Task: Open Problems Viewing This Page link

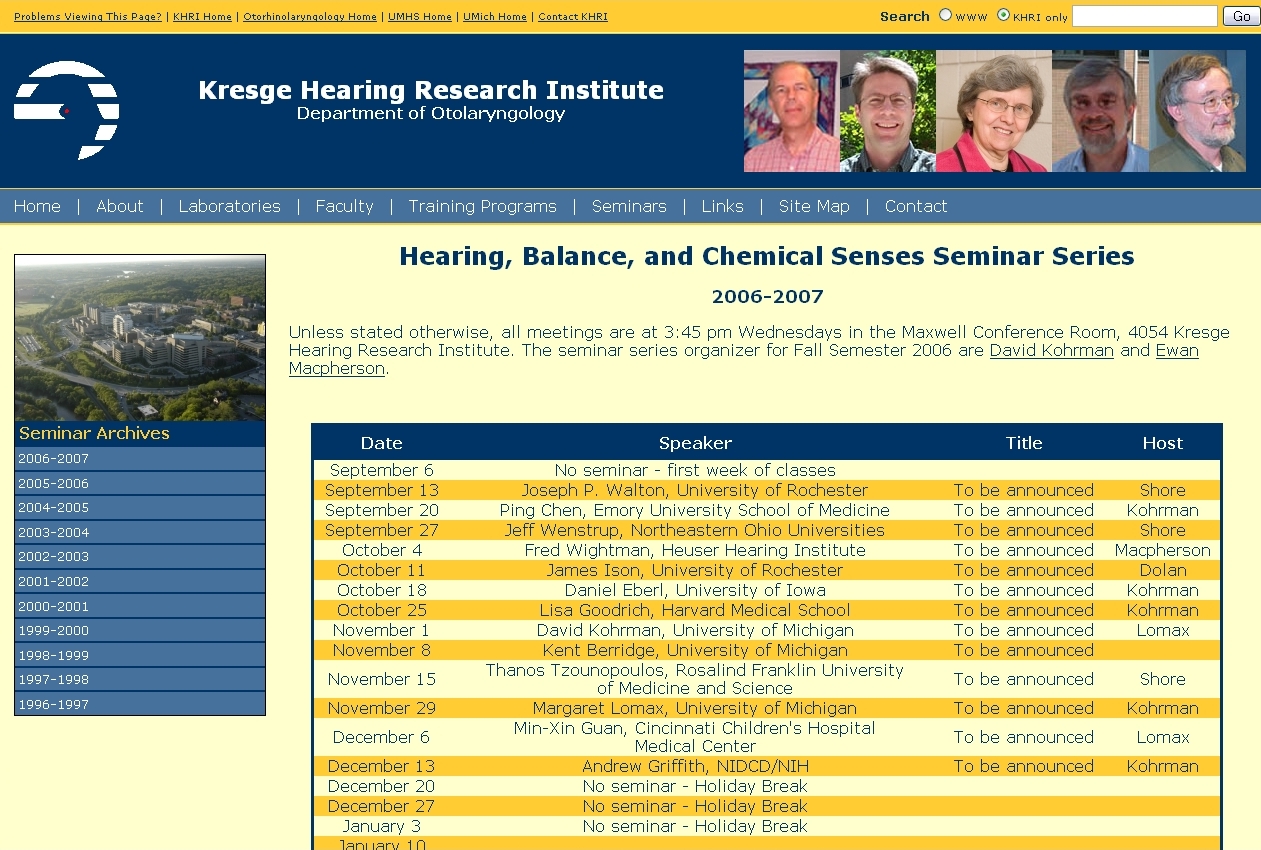Action: 88,17
